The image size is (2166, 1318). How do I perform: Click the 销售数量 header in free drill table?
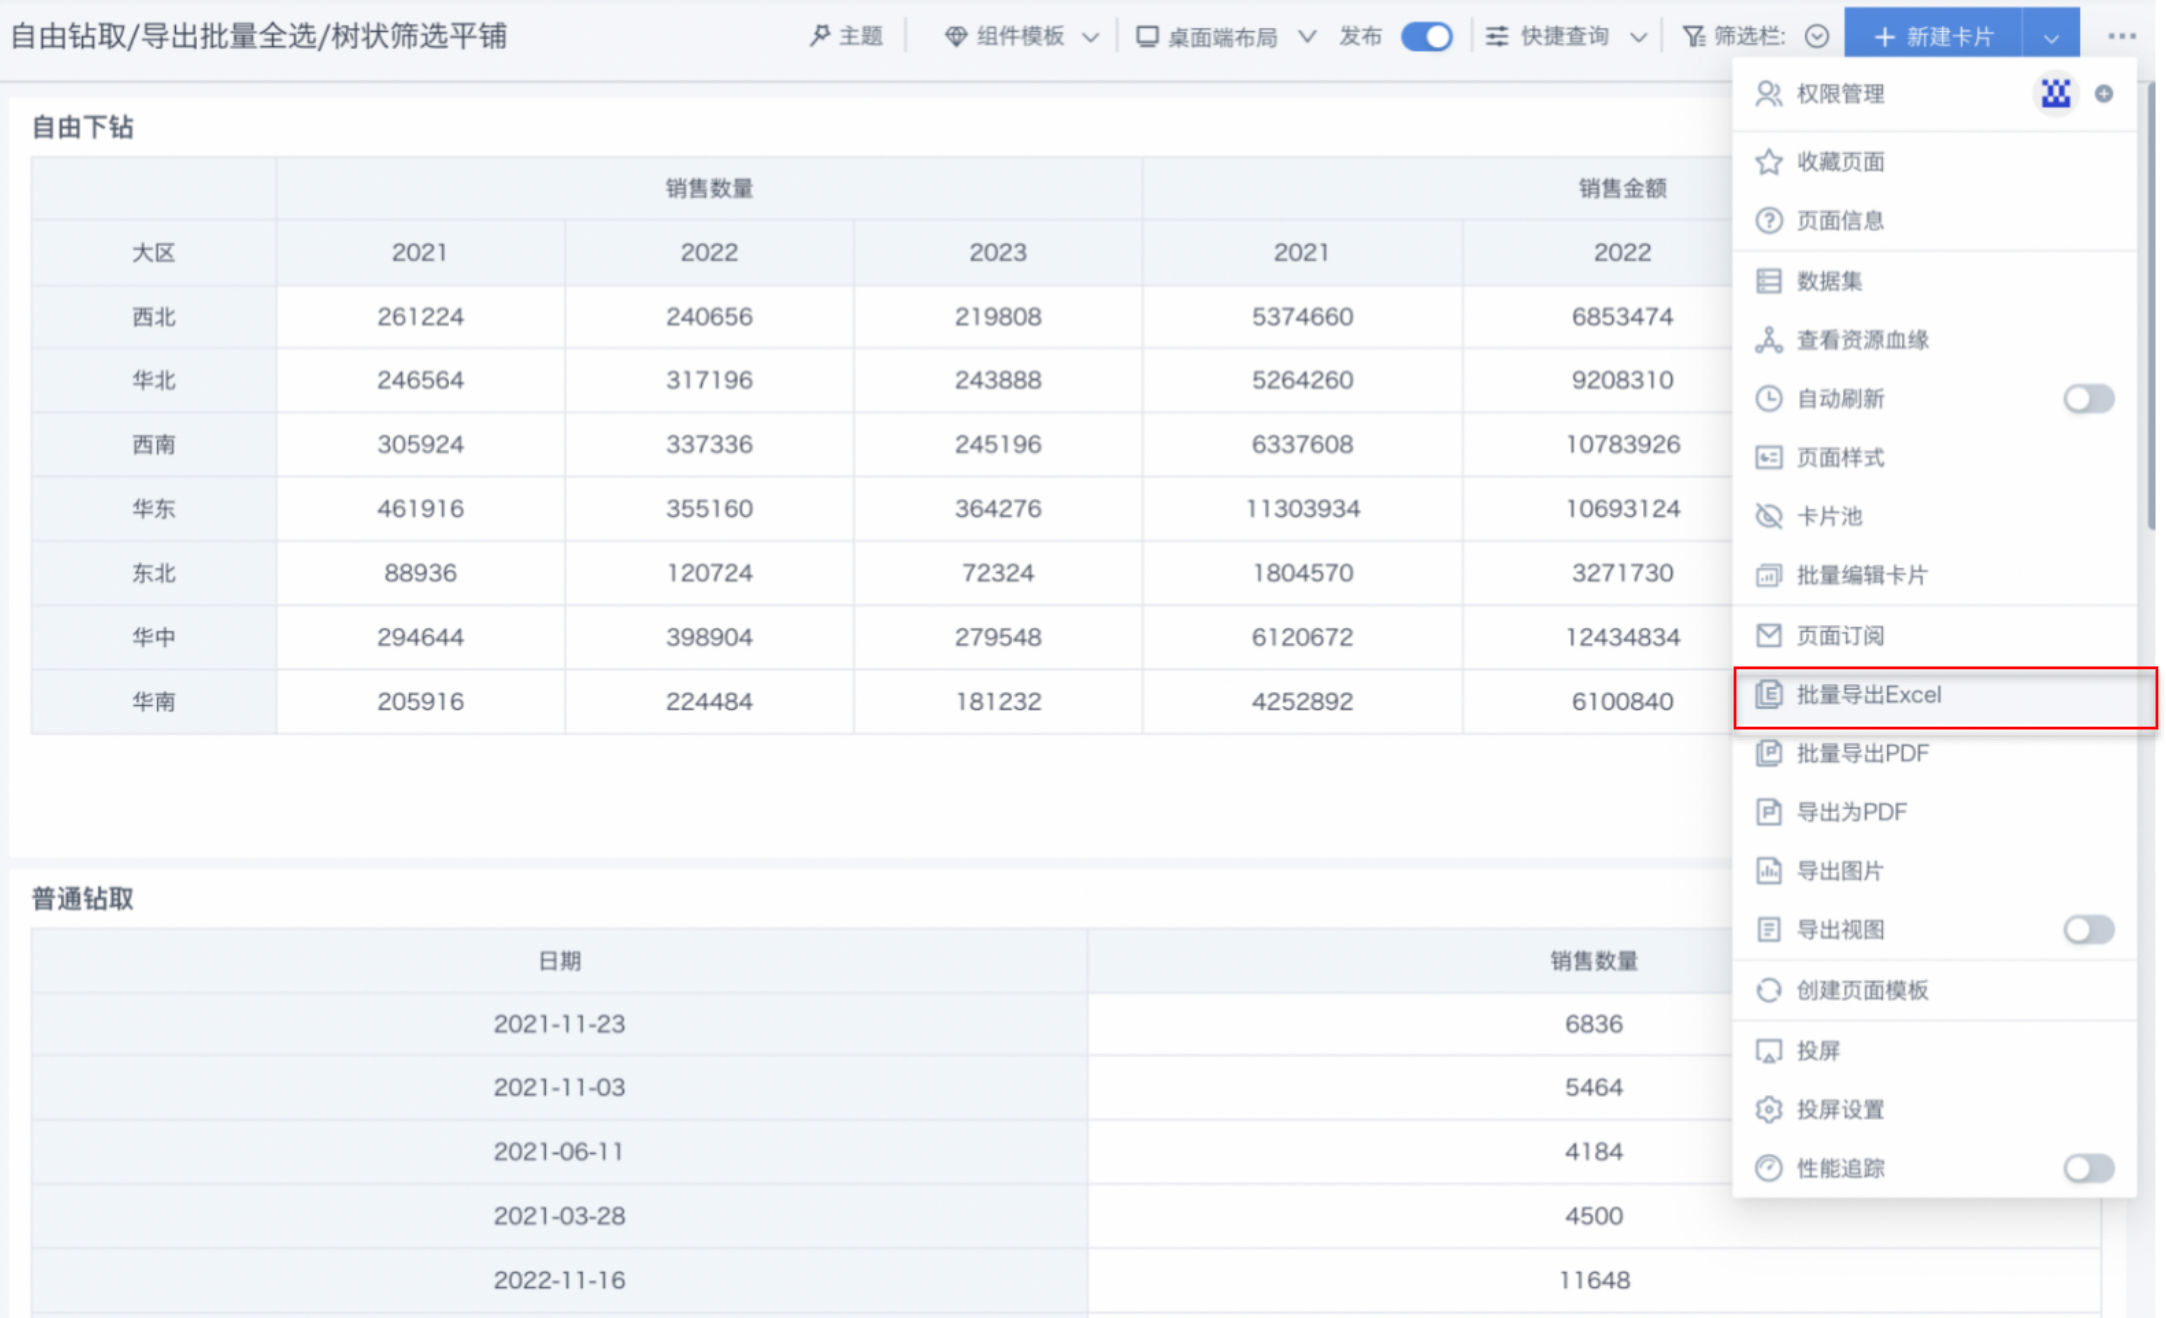point(709,189)
